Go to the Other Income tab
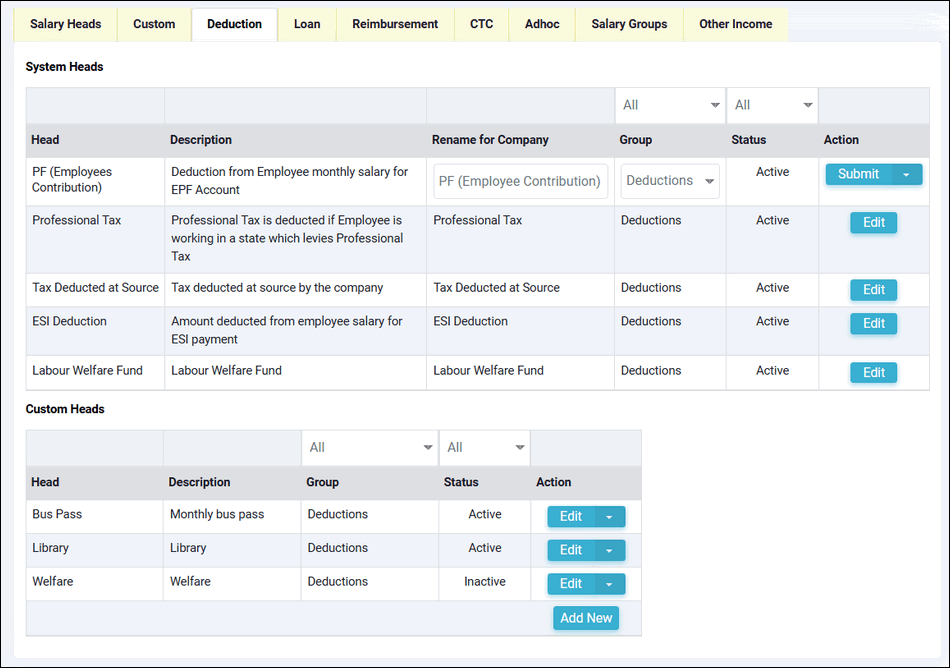The width and height of the screenshot is (950, 668). coord(735,24)
